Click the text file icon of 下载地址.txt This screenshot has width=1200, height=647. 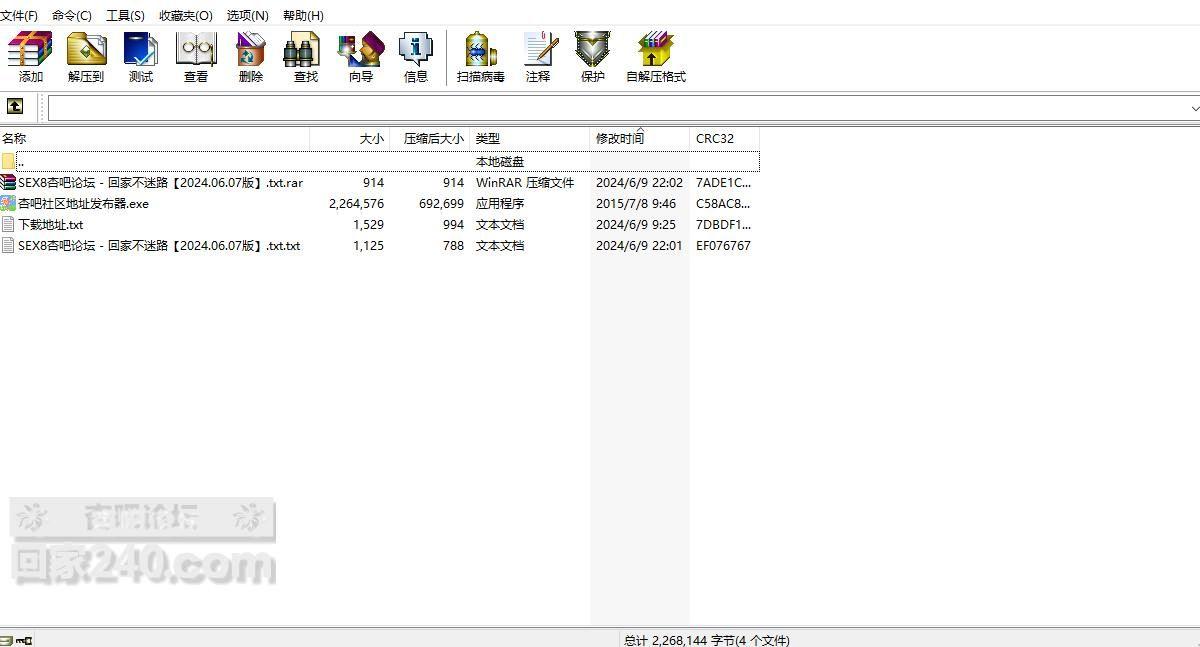tap(8, 224)
